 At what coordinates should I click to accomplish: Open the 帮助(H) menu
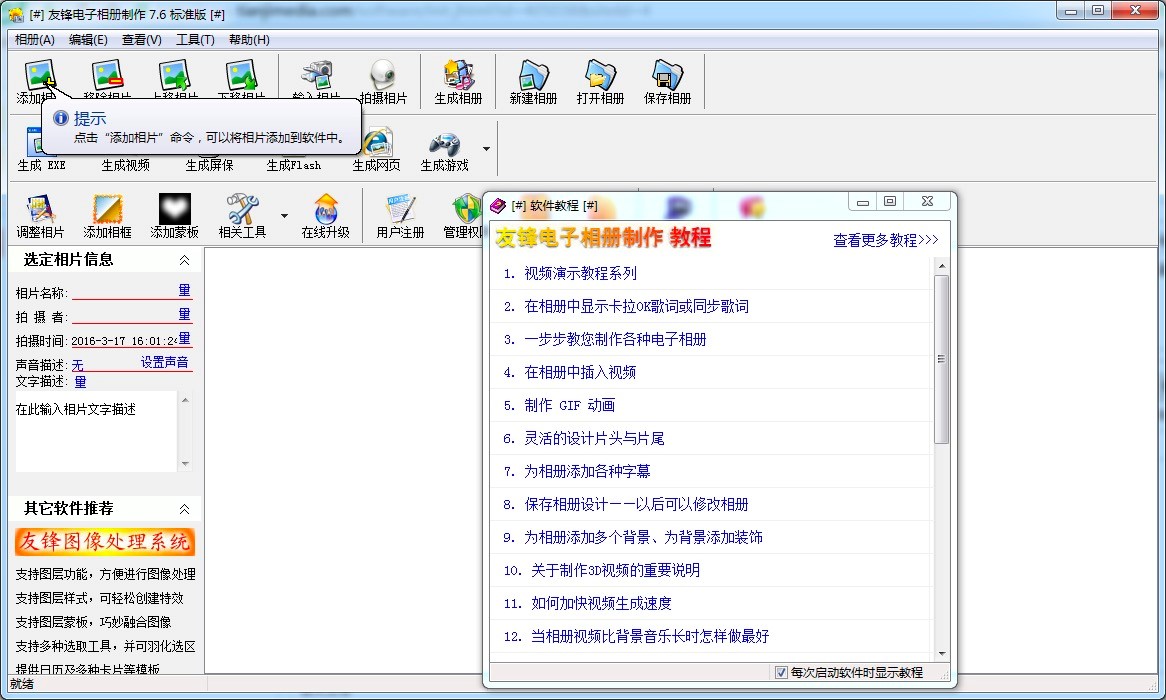pos(249,39)
